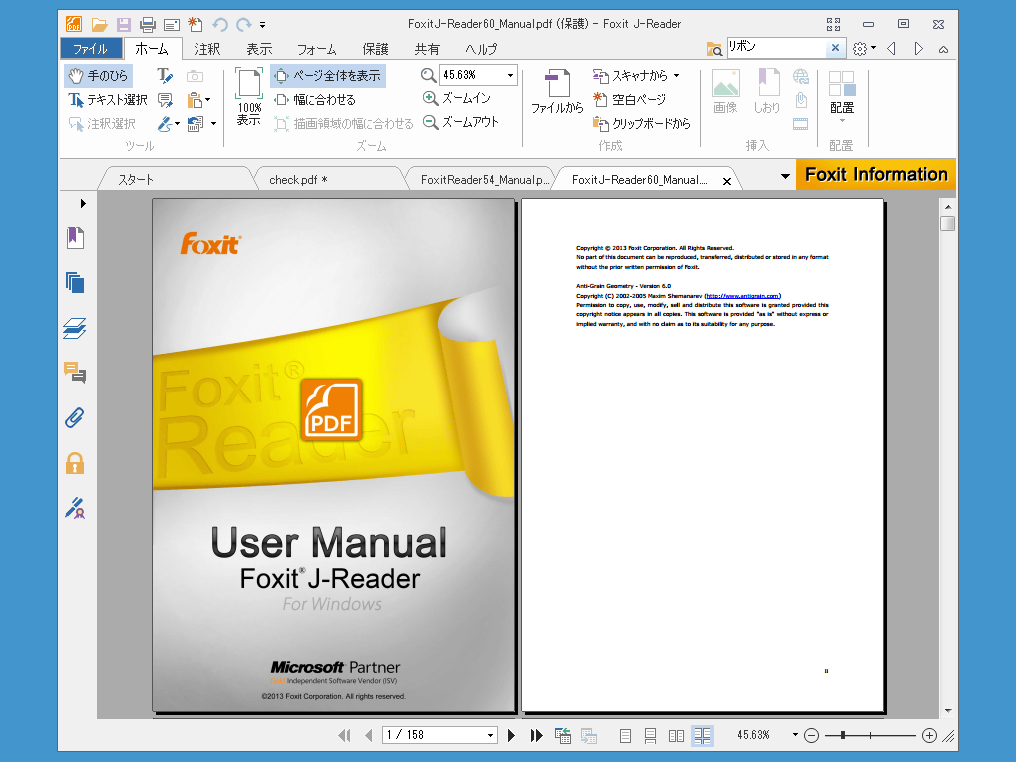Expand the quick access toolbar customize arrow
The width and height of the screenshot is (1016, 762).
pos(262,25)
